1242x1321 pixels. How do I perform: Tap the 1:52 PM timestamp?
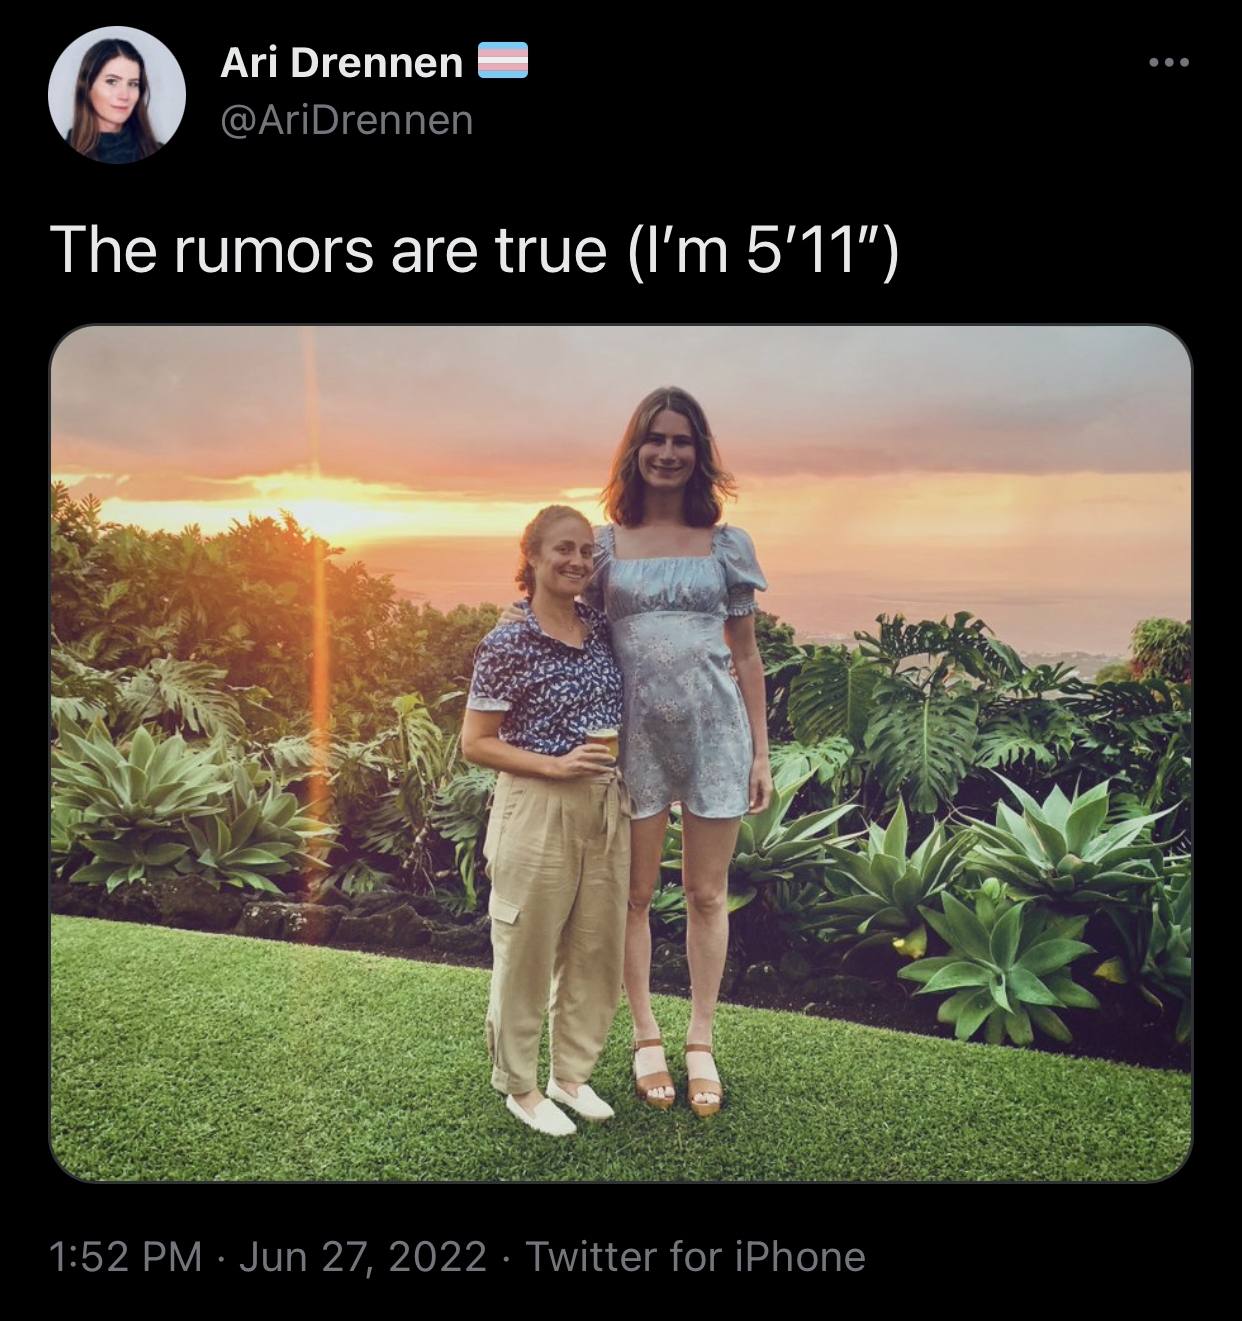click(125, 1256)
